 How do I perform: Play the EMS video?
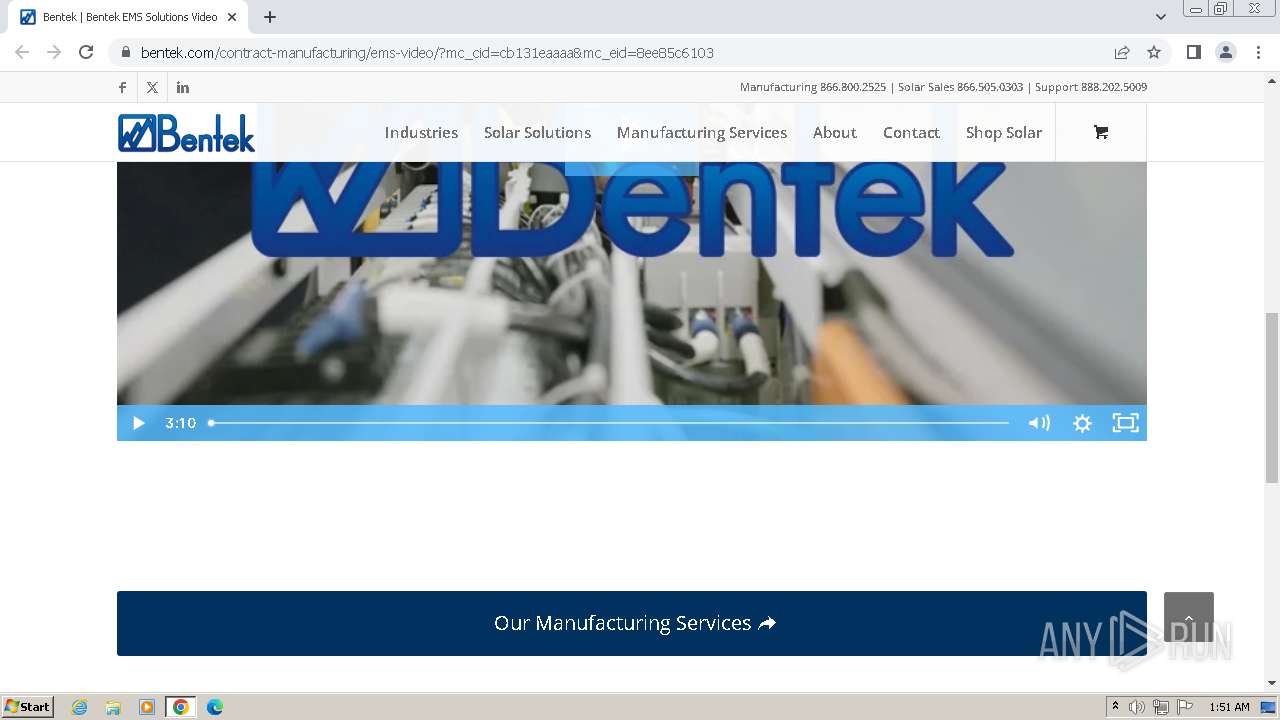(x=138, y=423)
